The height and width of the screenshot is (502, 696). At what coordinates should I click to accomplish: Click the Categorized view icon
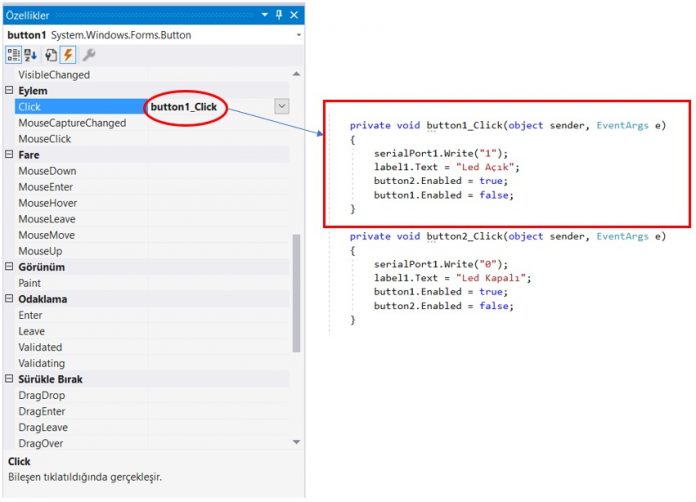pyautogui.click(x=14, y=55)
